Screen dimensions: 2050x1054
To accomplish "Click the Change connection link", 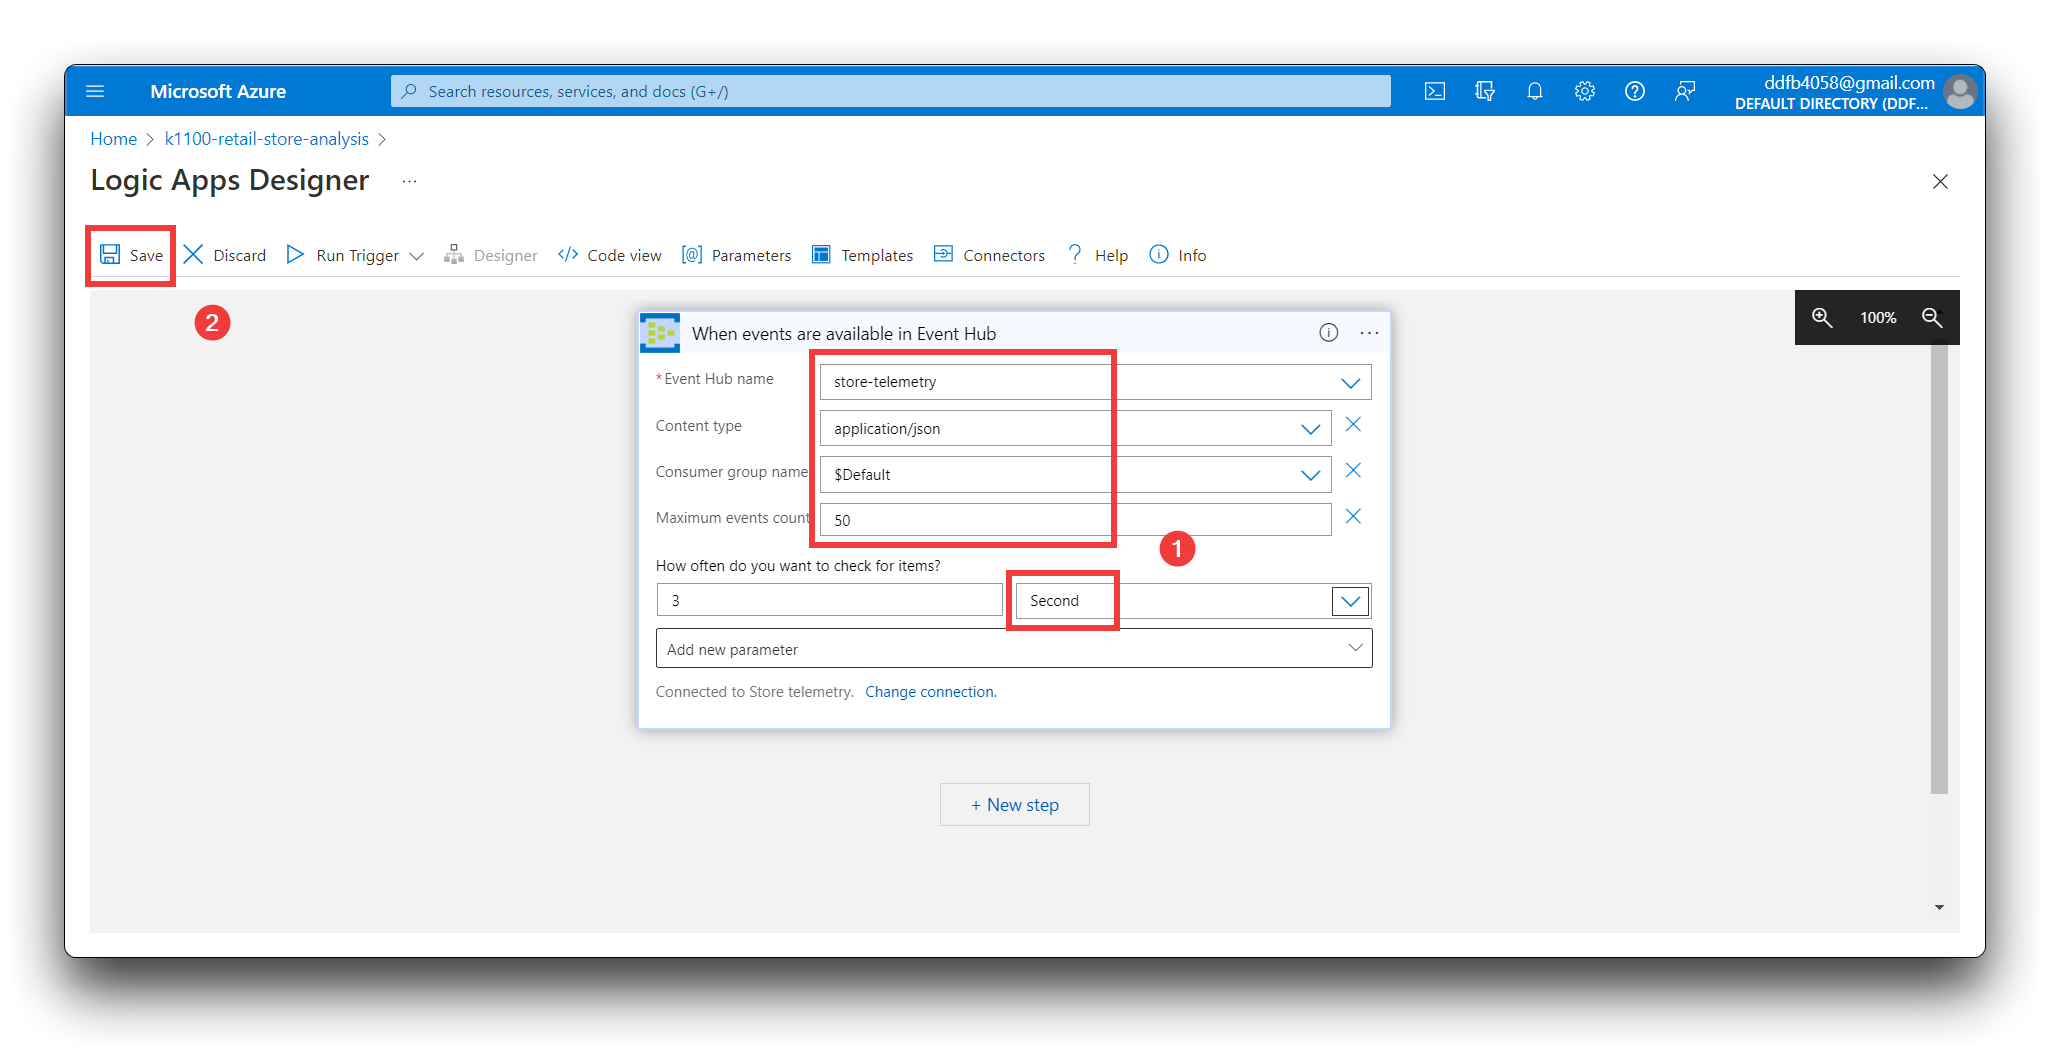I will tap(930, 692).
